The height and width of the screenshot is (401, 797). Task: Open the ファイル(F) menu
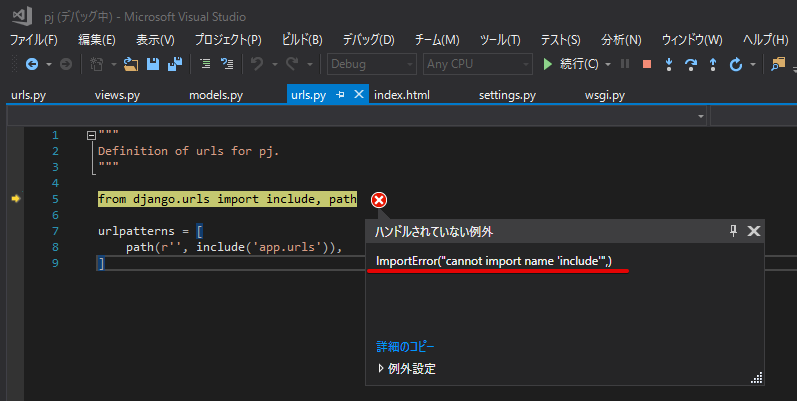[34, 40]
